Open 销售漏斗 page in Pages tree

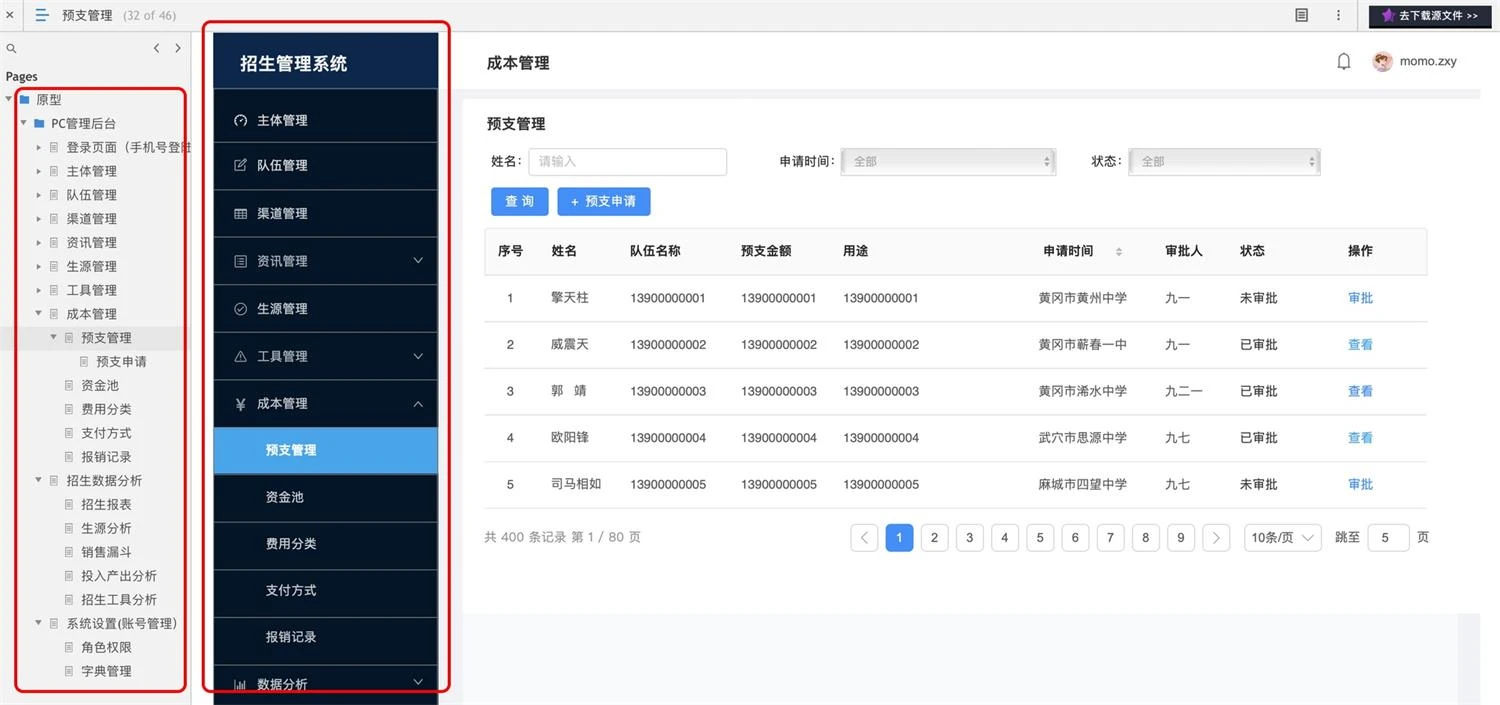click(x=106, y=552)
